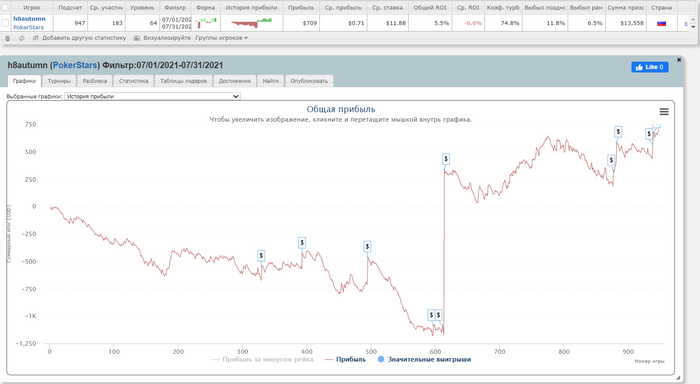Open the chart hamburger menu

pos(664,112)
